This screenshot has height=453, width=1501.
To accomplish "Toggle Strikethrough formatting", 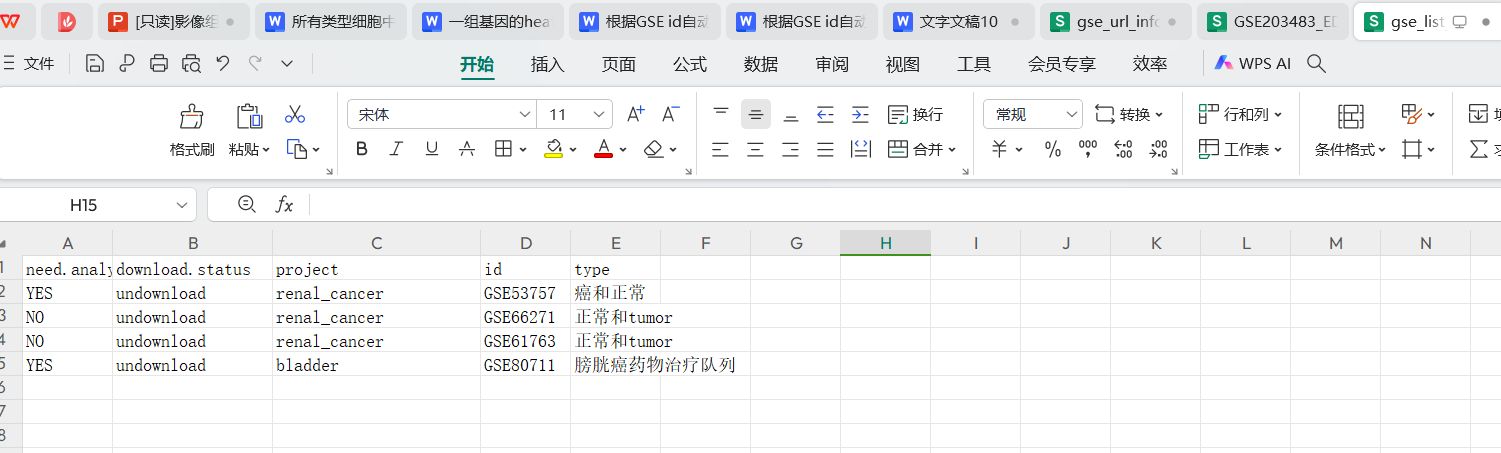I will click(x=466, y=149).
